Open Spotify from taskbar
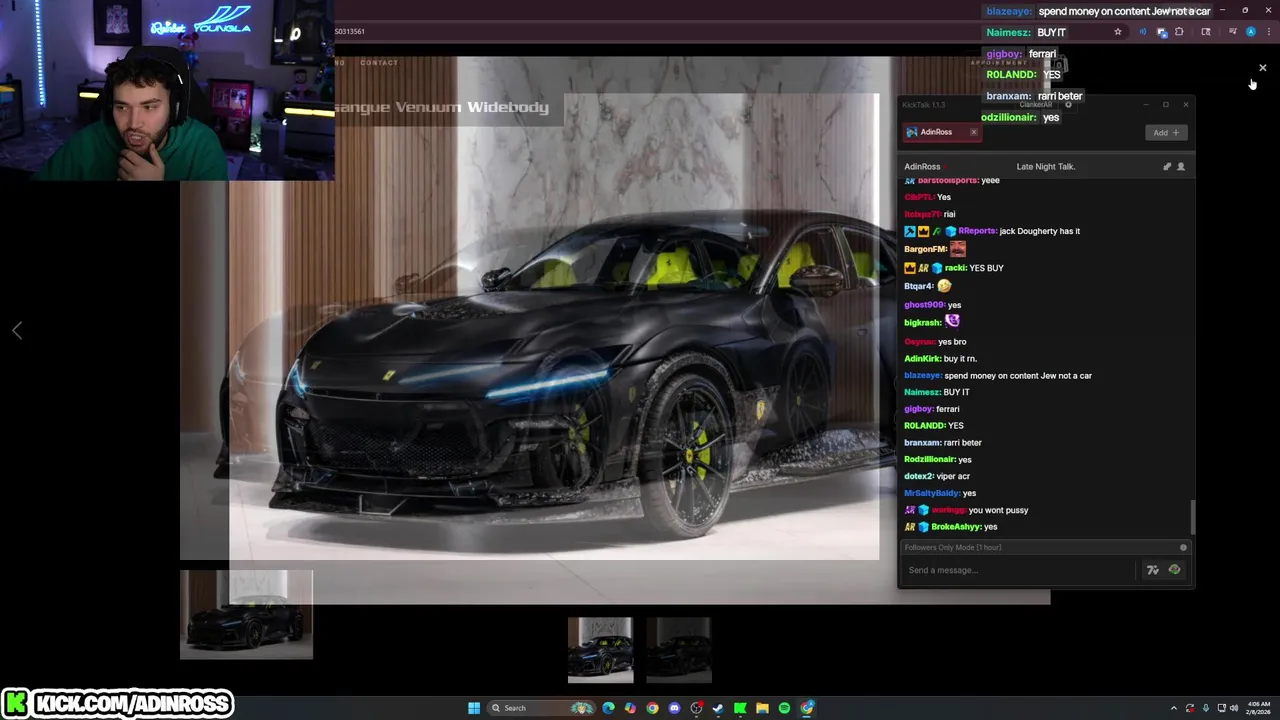 (784, 708)
